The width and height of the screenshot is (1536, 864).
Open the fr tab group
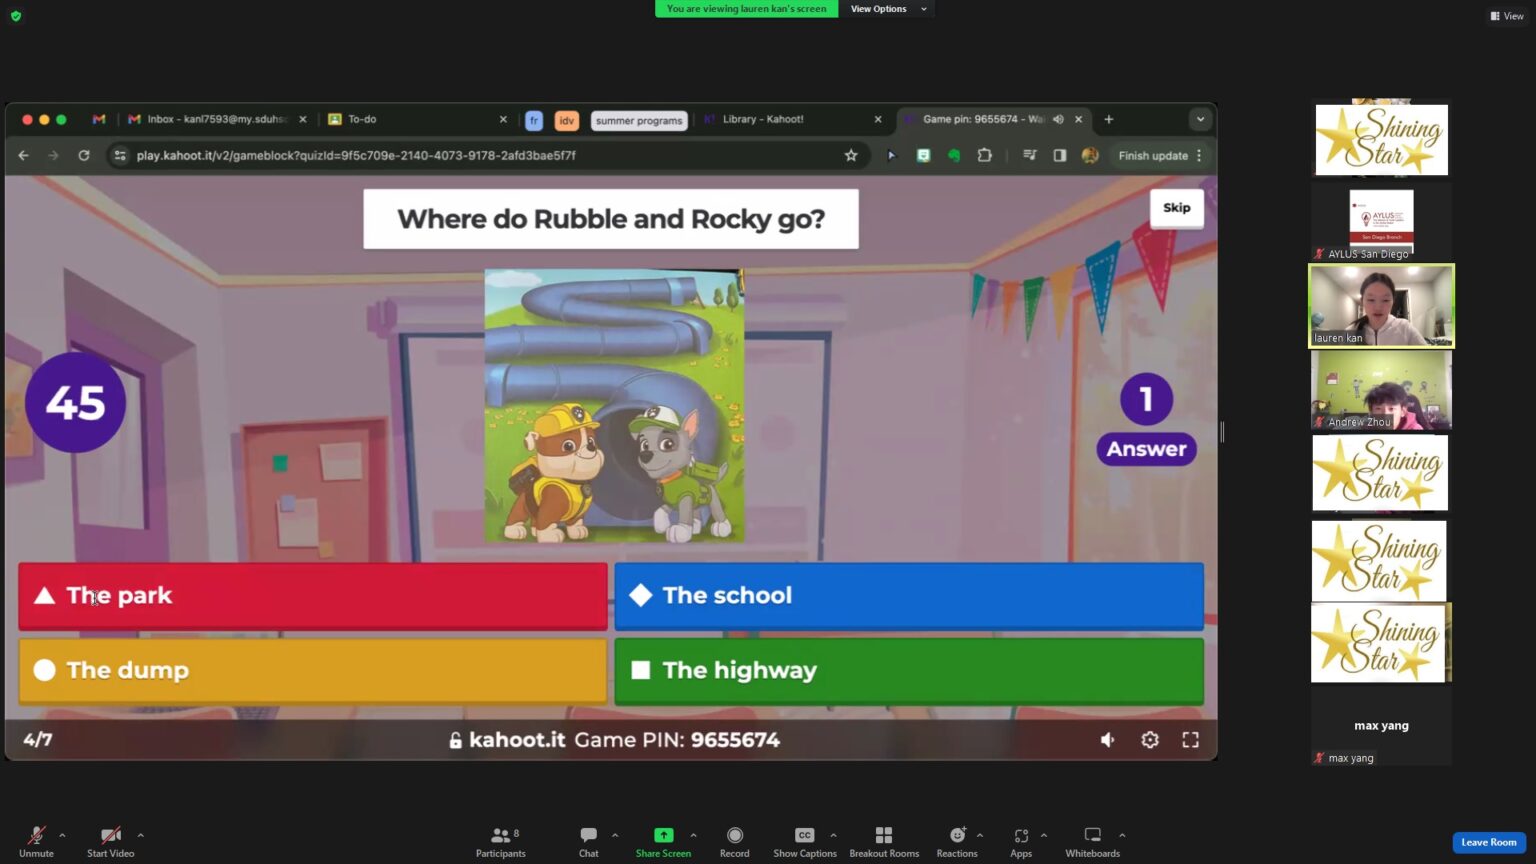click(x=534, y=120)
